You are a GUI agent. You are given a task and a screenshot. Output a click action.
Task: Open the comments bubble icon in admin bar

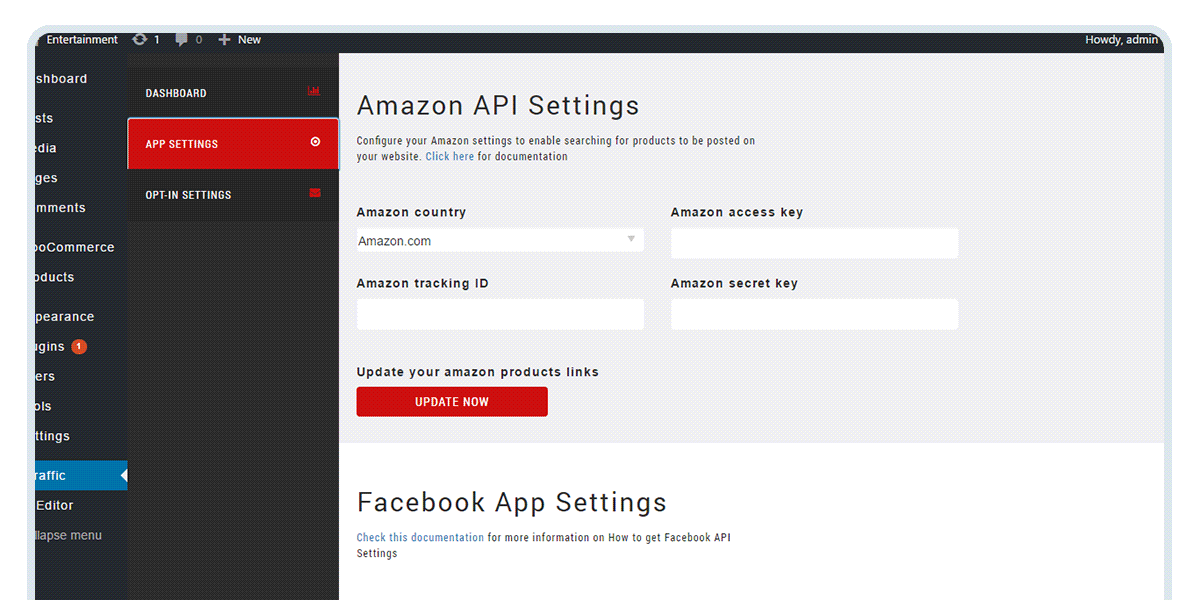click(x=180, y=40)
